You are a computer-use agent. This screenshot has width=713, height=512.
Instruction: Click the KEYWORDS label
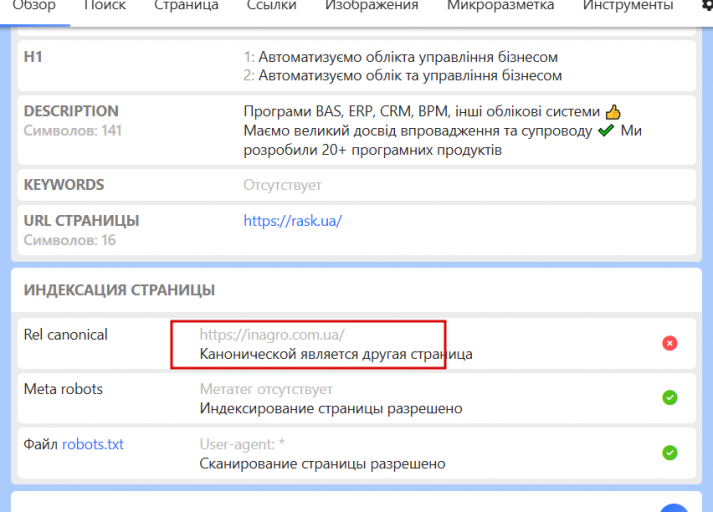point(64,185)
